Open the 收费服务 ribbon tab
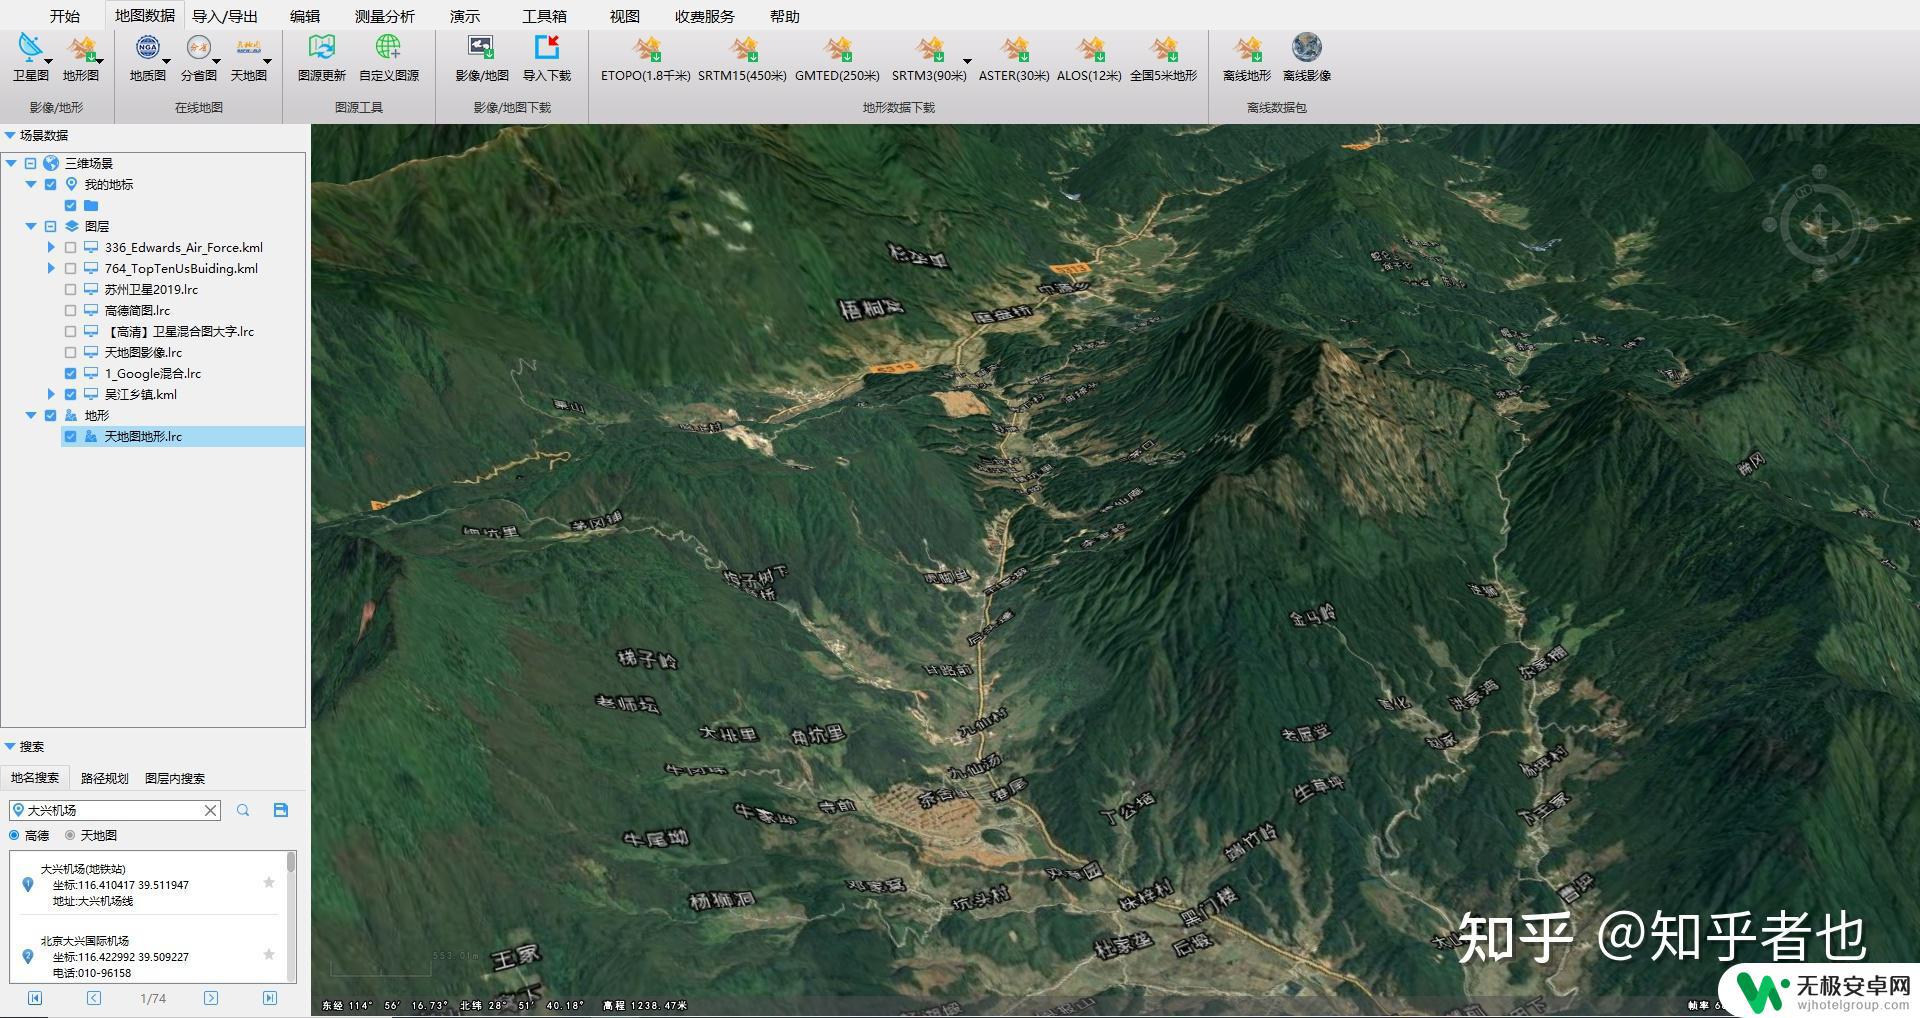Viewport: 1920px width, 1018px height. tap(705, 16)
